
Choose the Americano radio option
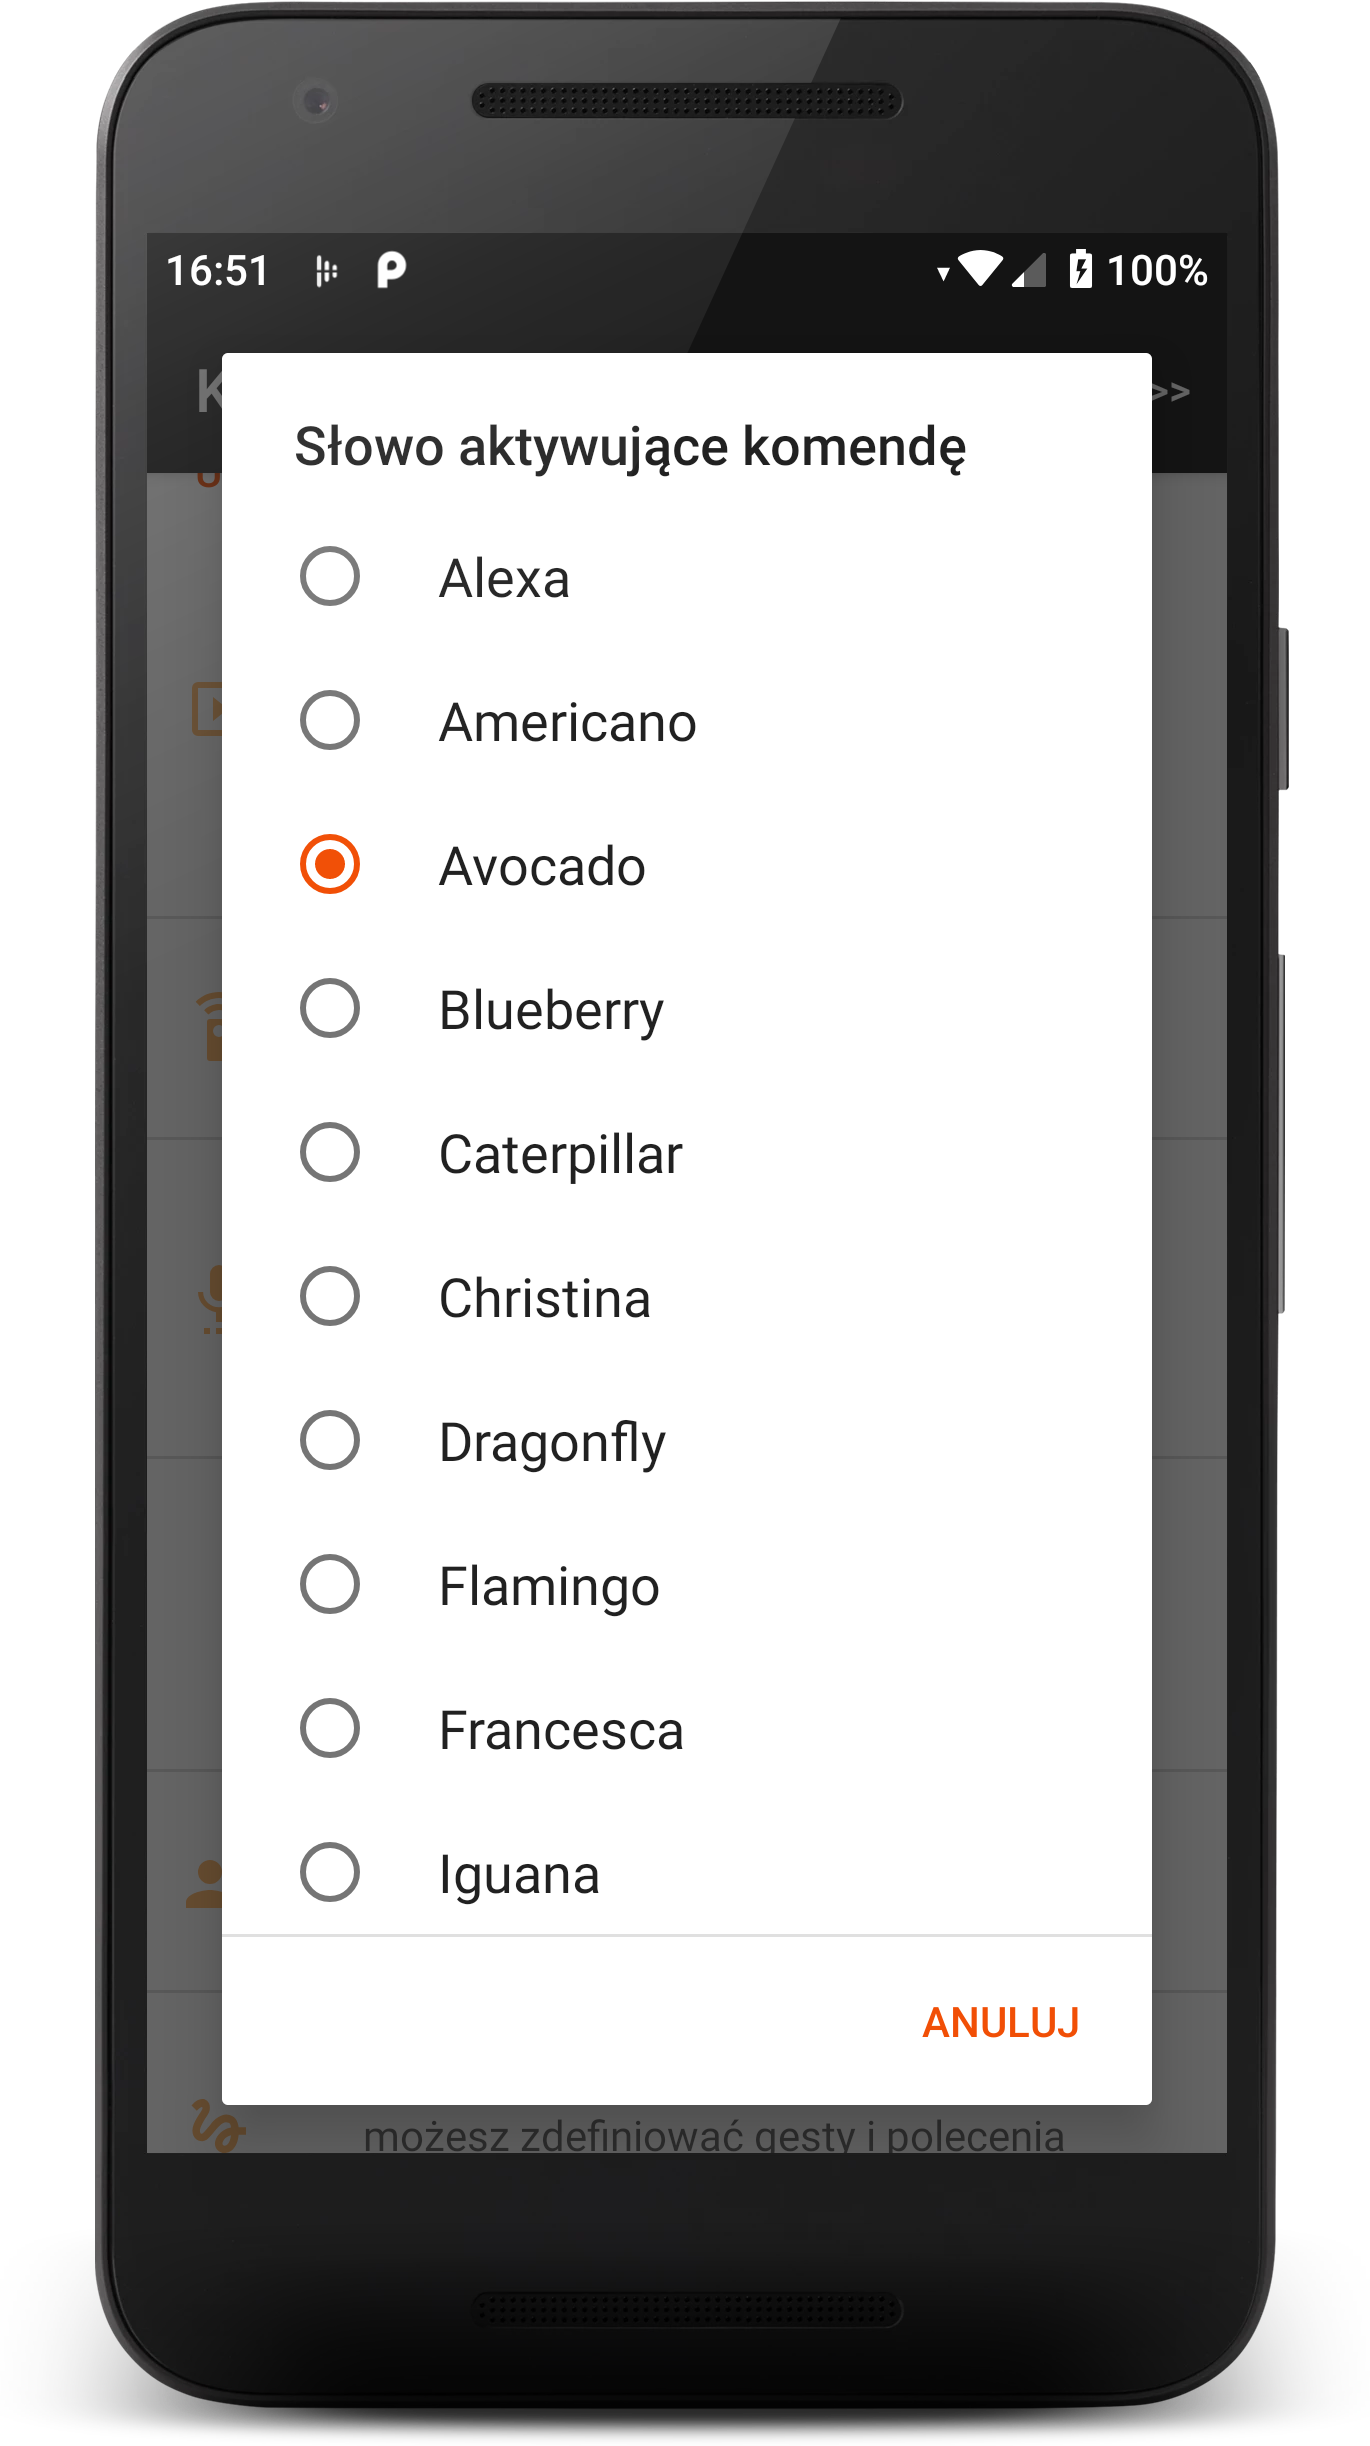(x=330, y=721)
